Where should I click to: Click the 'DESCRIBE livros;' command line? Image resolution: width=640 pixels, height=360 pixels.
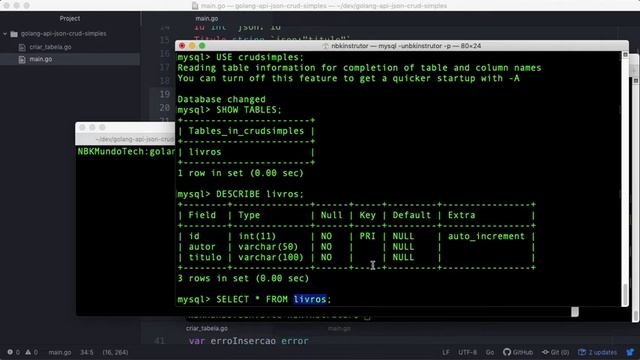(241, 194)
